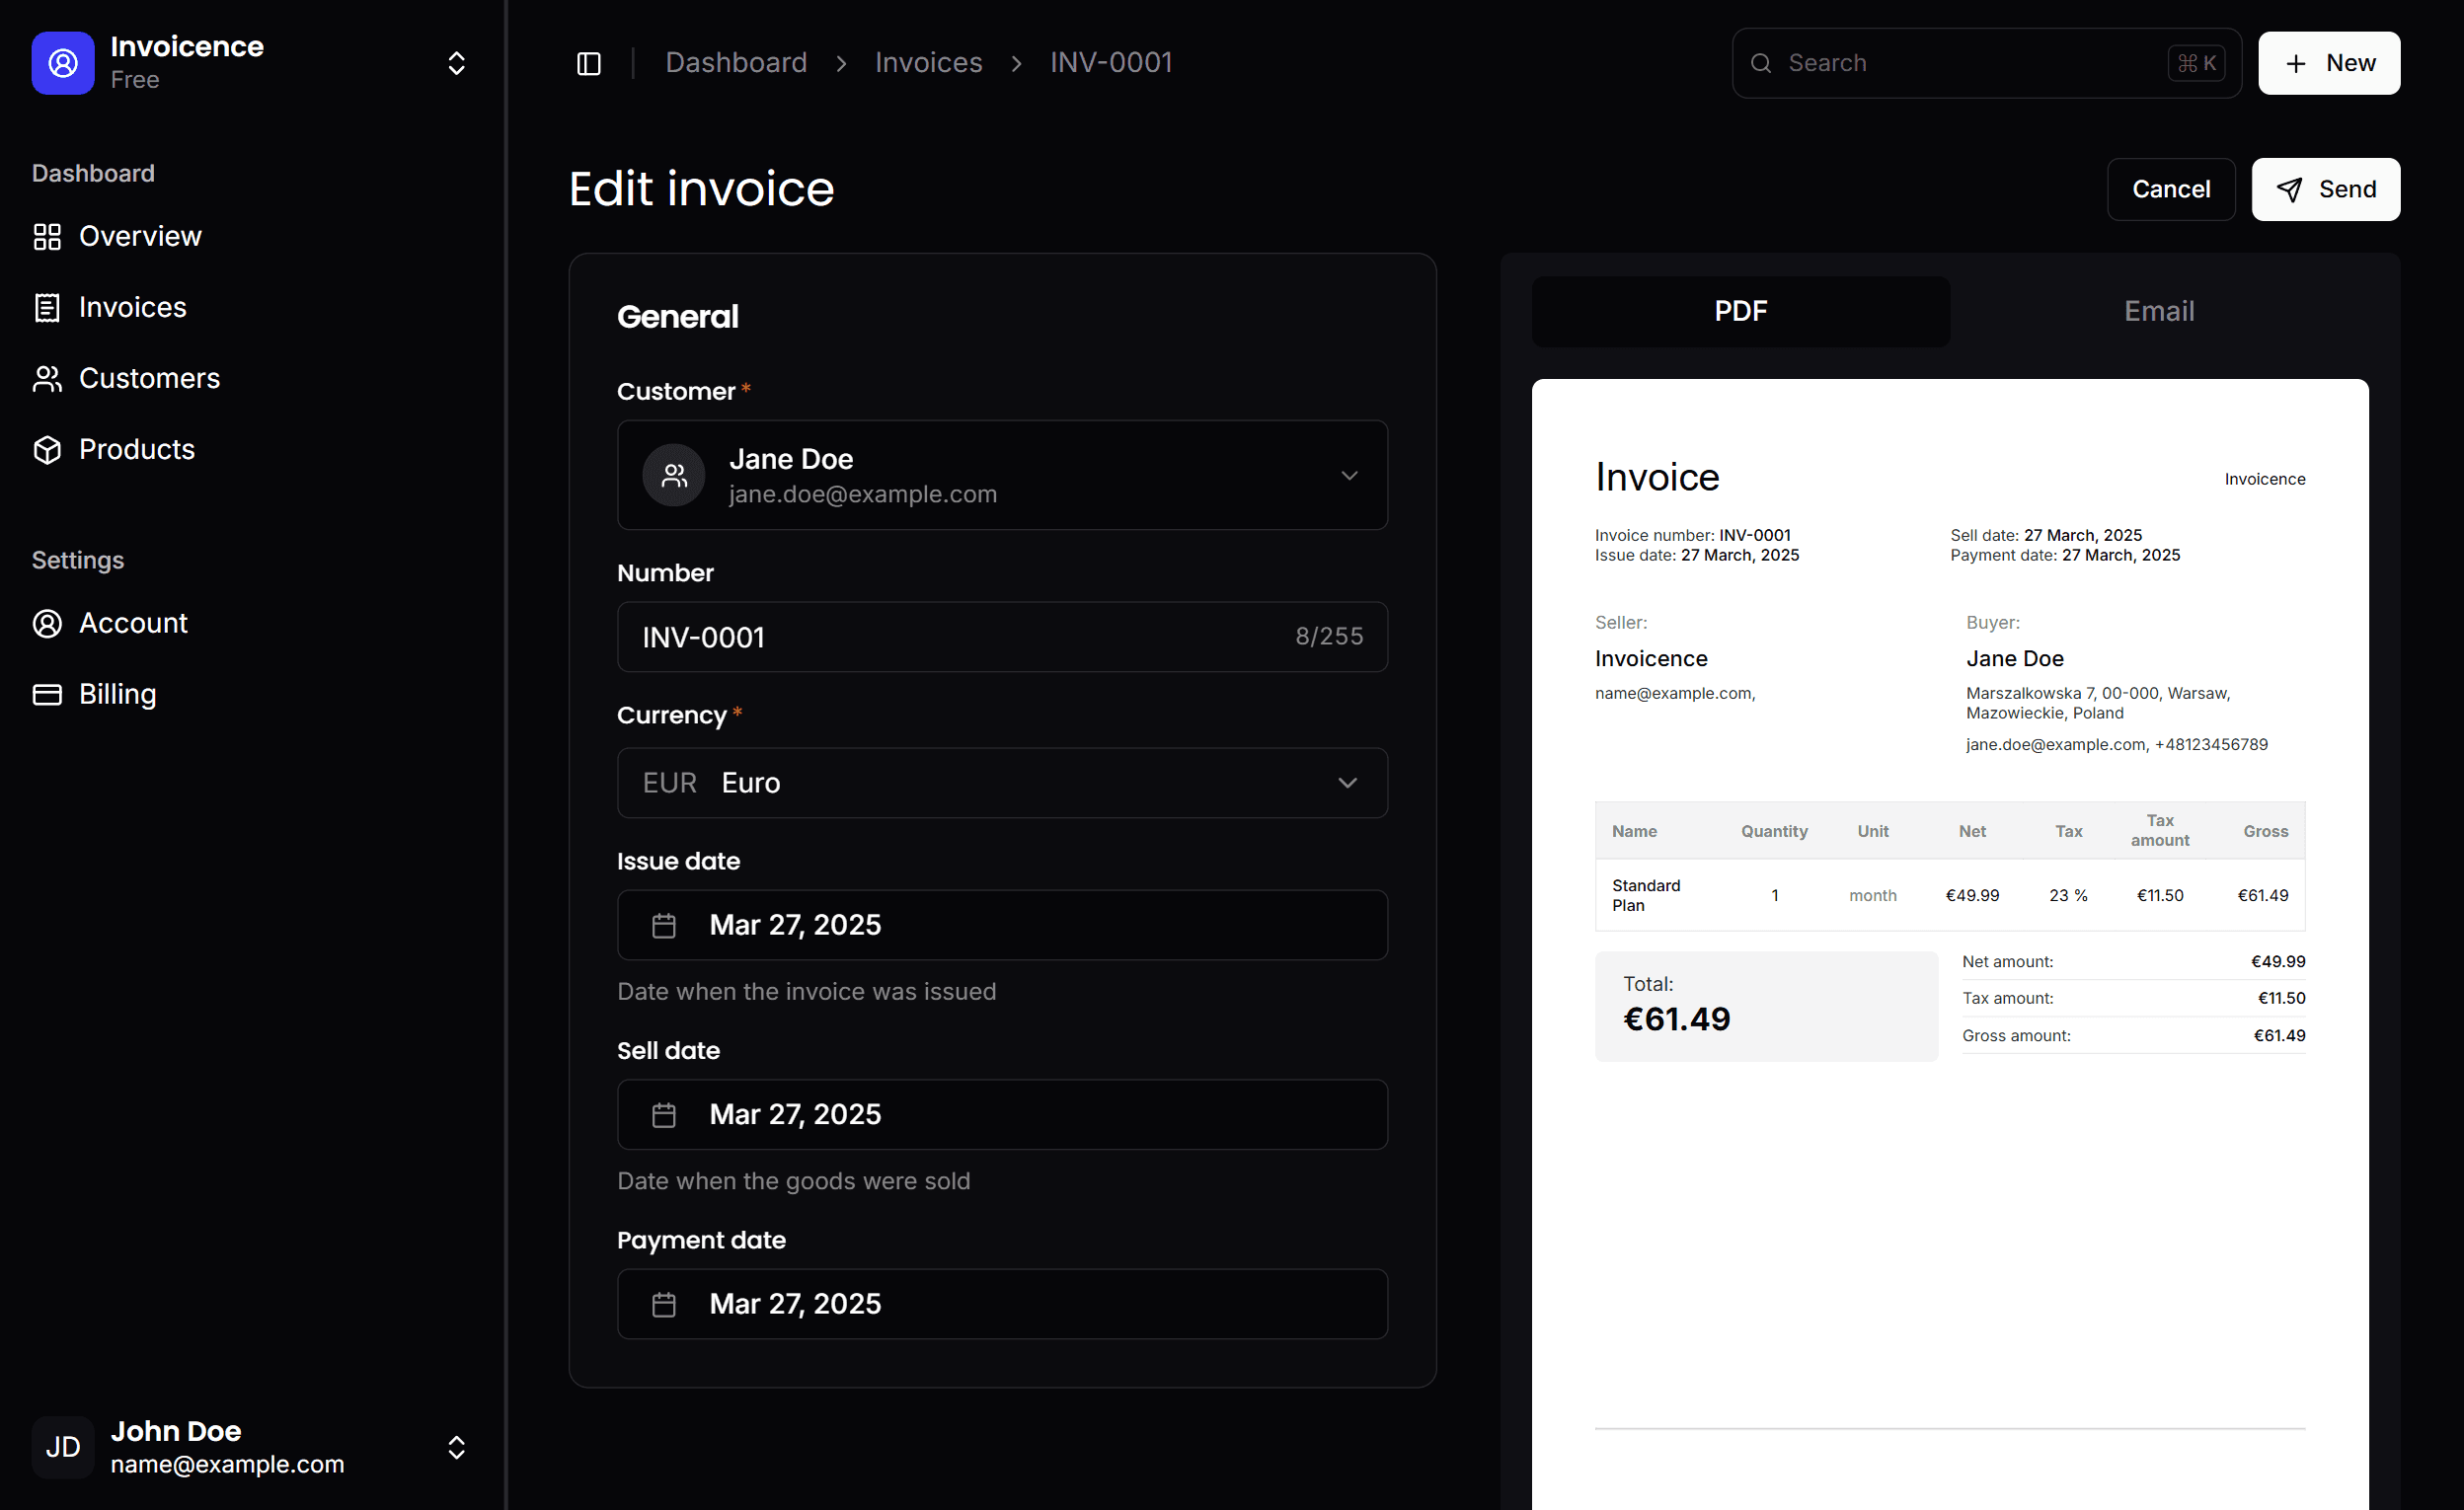Click the Account user icon

point(47,624)
